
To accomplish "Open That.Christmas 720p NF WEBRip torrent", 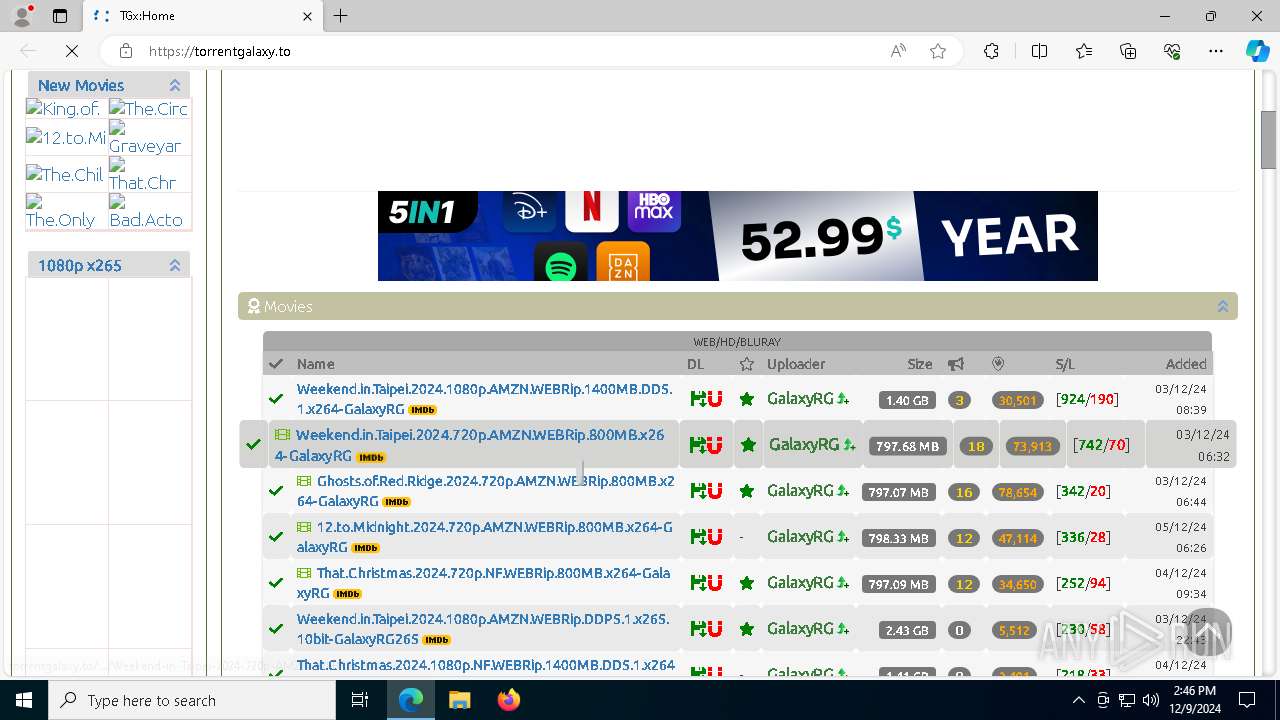I will pos(483,583).
